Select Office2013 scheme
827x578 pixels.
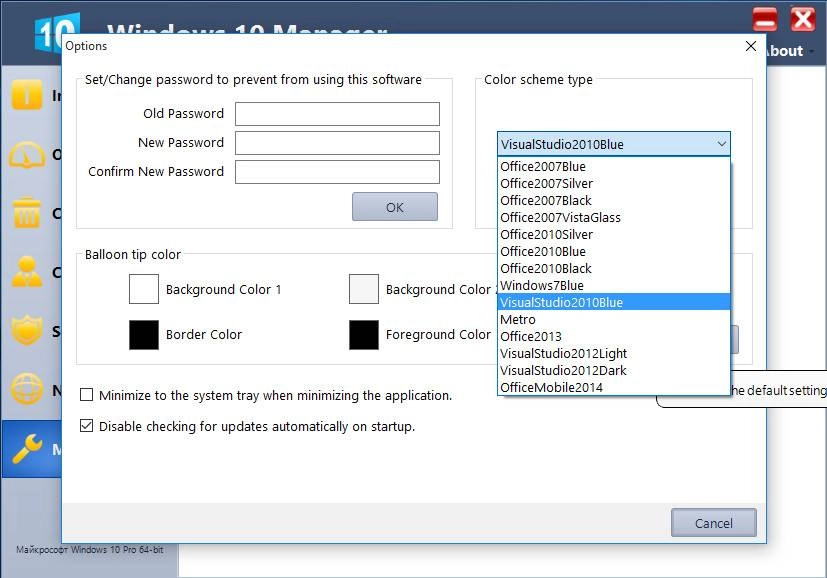[614, 336]
